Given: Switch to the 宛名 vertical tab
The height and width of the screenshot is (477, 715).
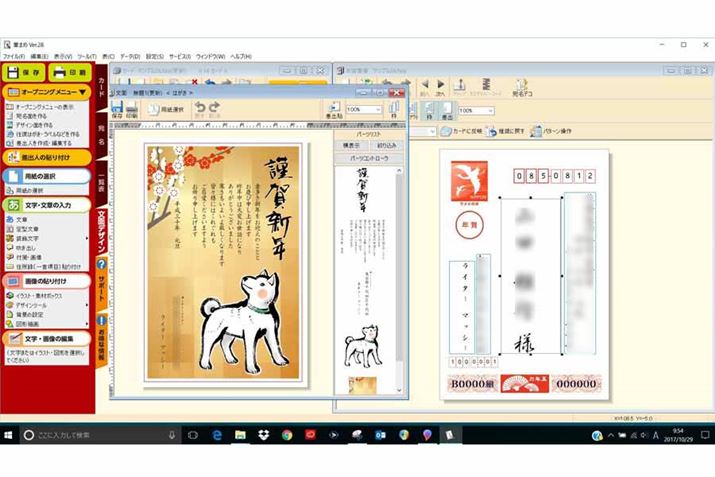Looking at the screenshot, I should coord(101,135).
